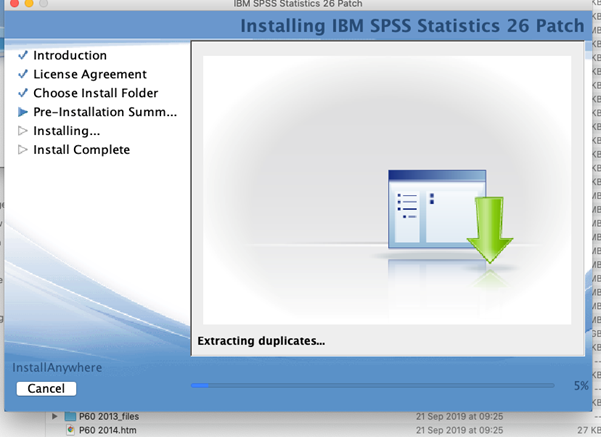Click the Cancel button

click(x=46, y=389)
